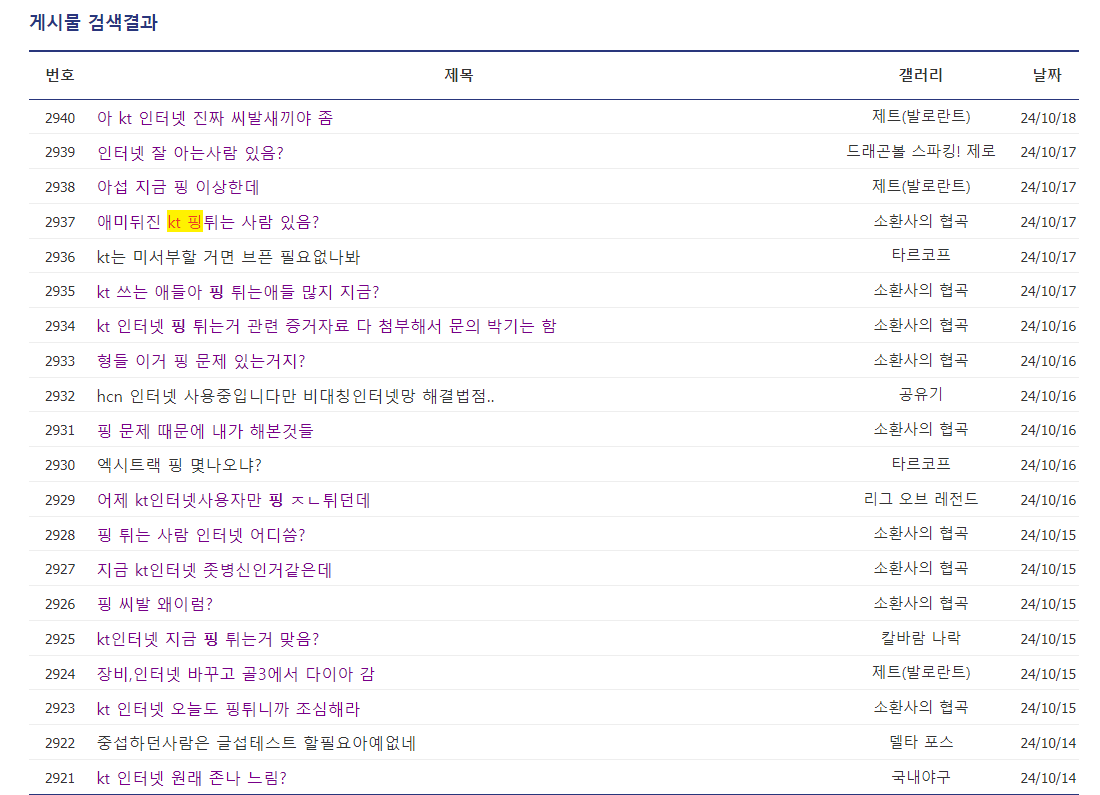Go to 델타 포스 gallery
1100x795 pixels.
[920, 742]
